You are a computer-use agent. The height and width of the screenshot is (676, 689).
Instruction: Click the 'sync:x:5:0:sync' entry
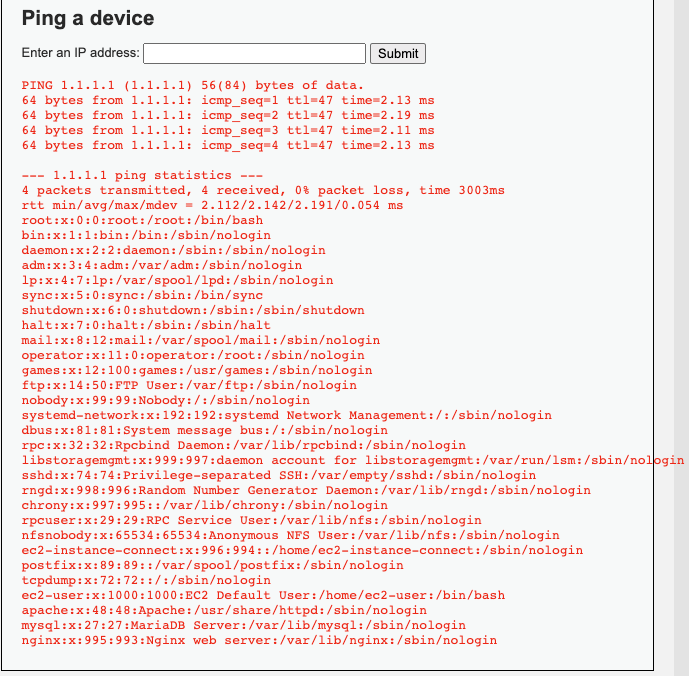[x=142, y=294]
